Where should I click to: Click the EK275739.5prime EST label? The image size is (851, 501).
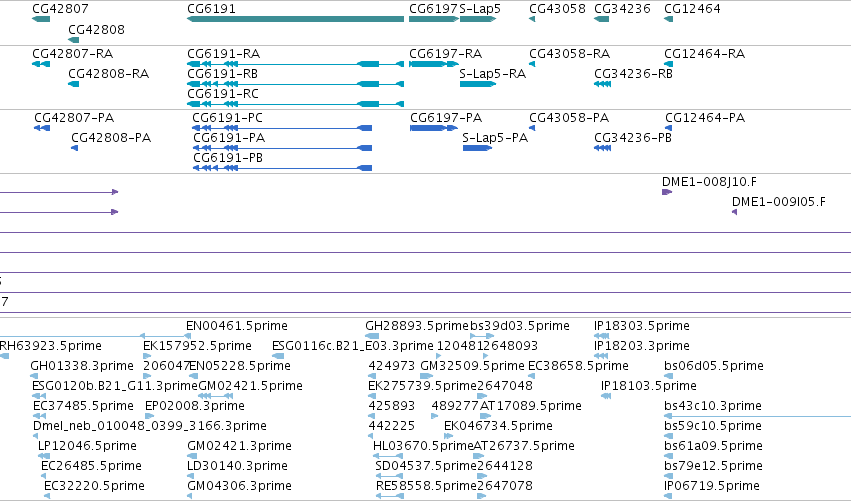click(422, 386)
